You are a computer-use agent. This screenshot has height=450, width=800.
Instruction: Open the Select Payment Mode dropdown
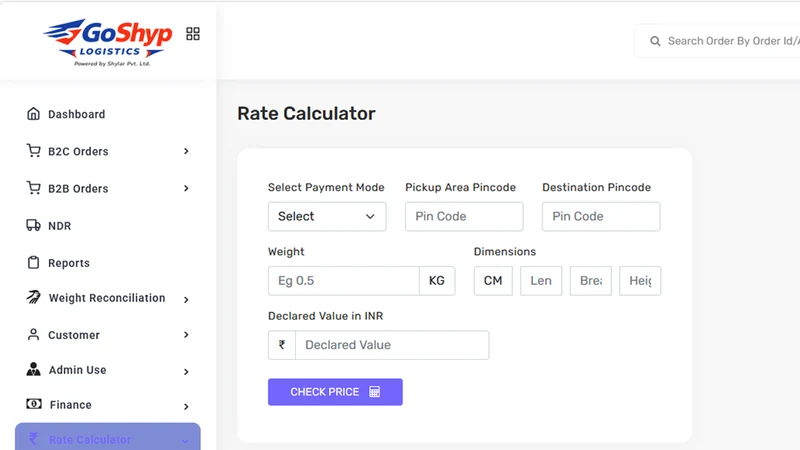pos(327,216)
